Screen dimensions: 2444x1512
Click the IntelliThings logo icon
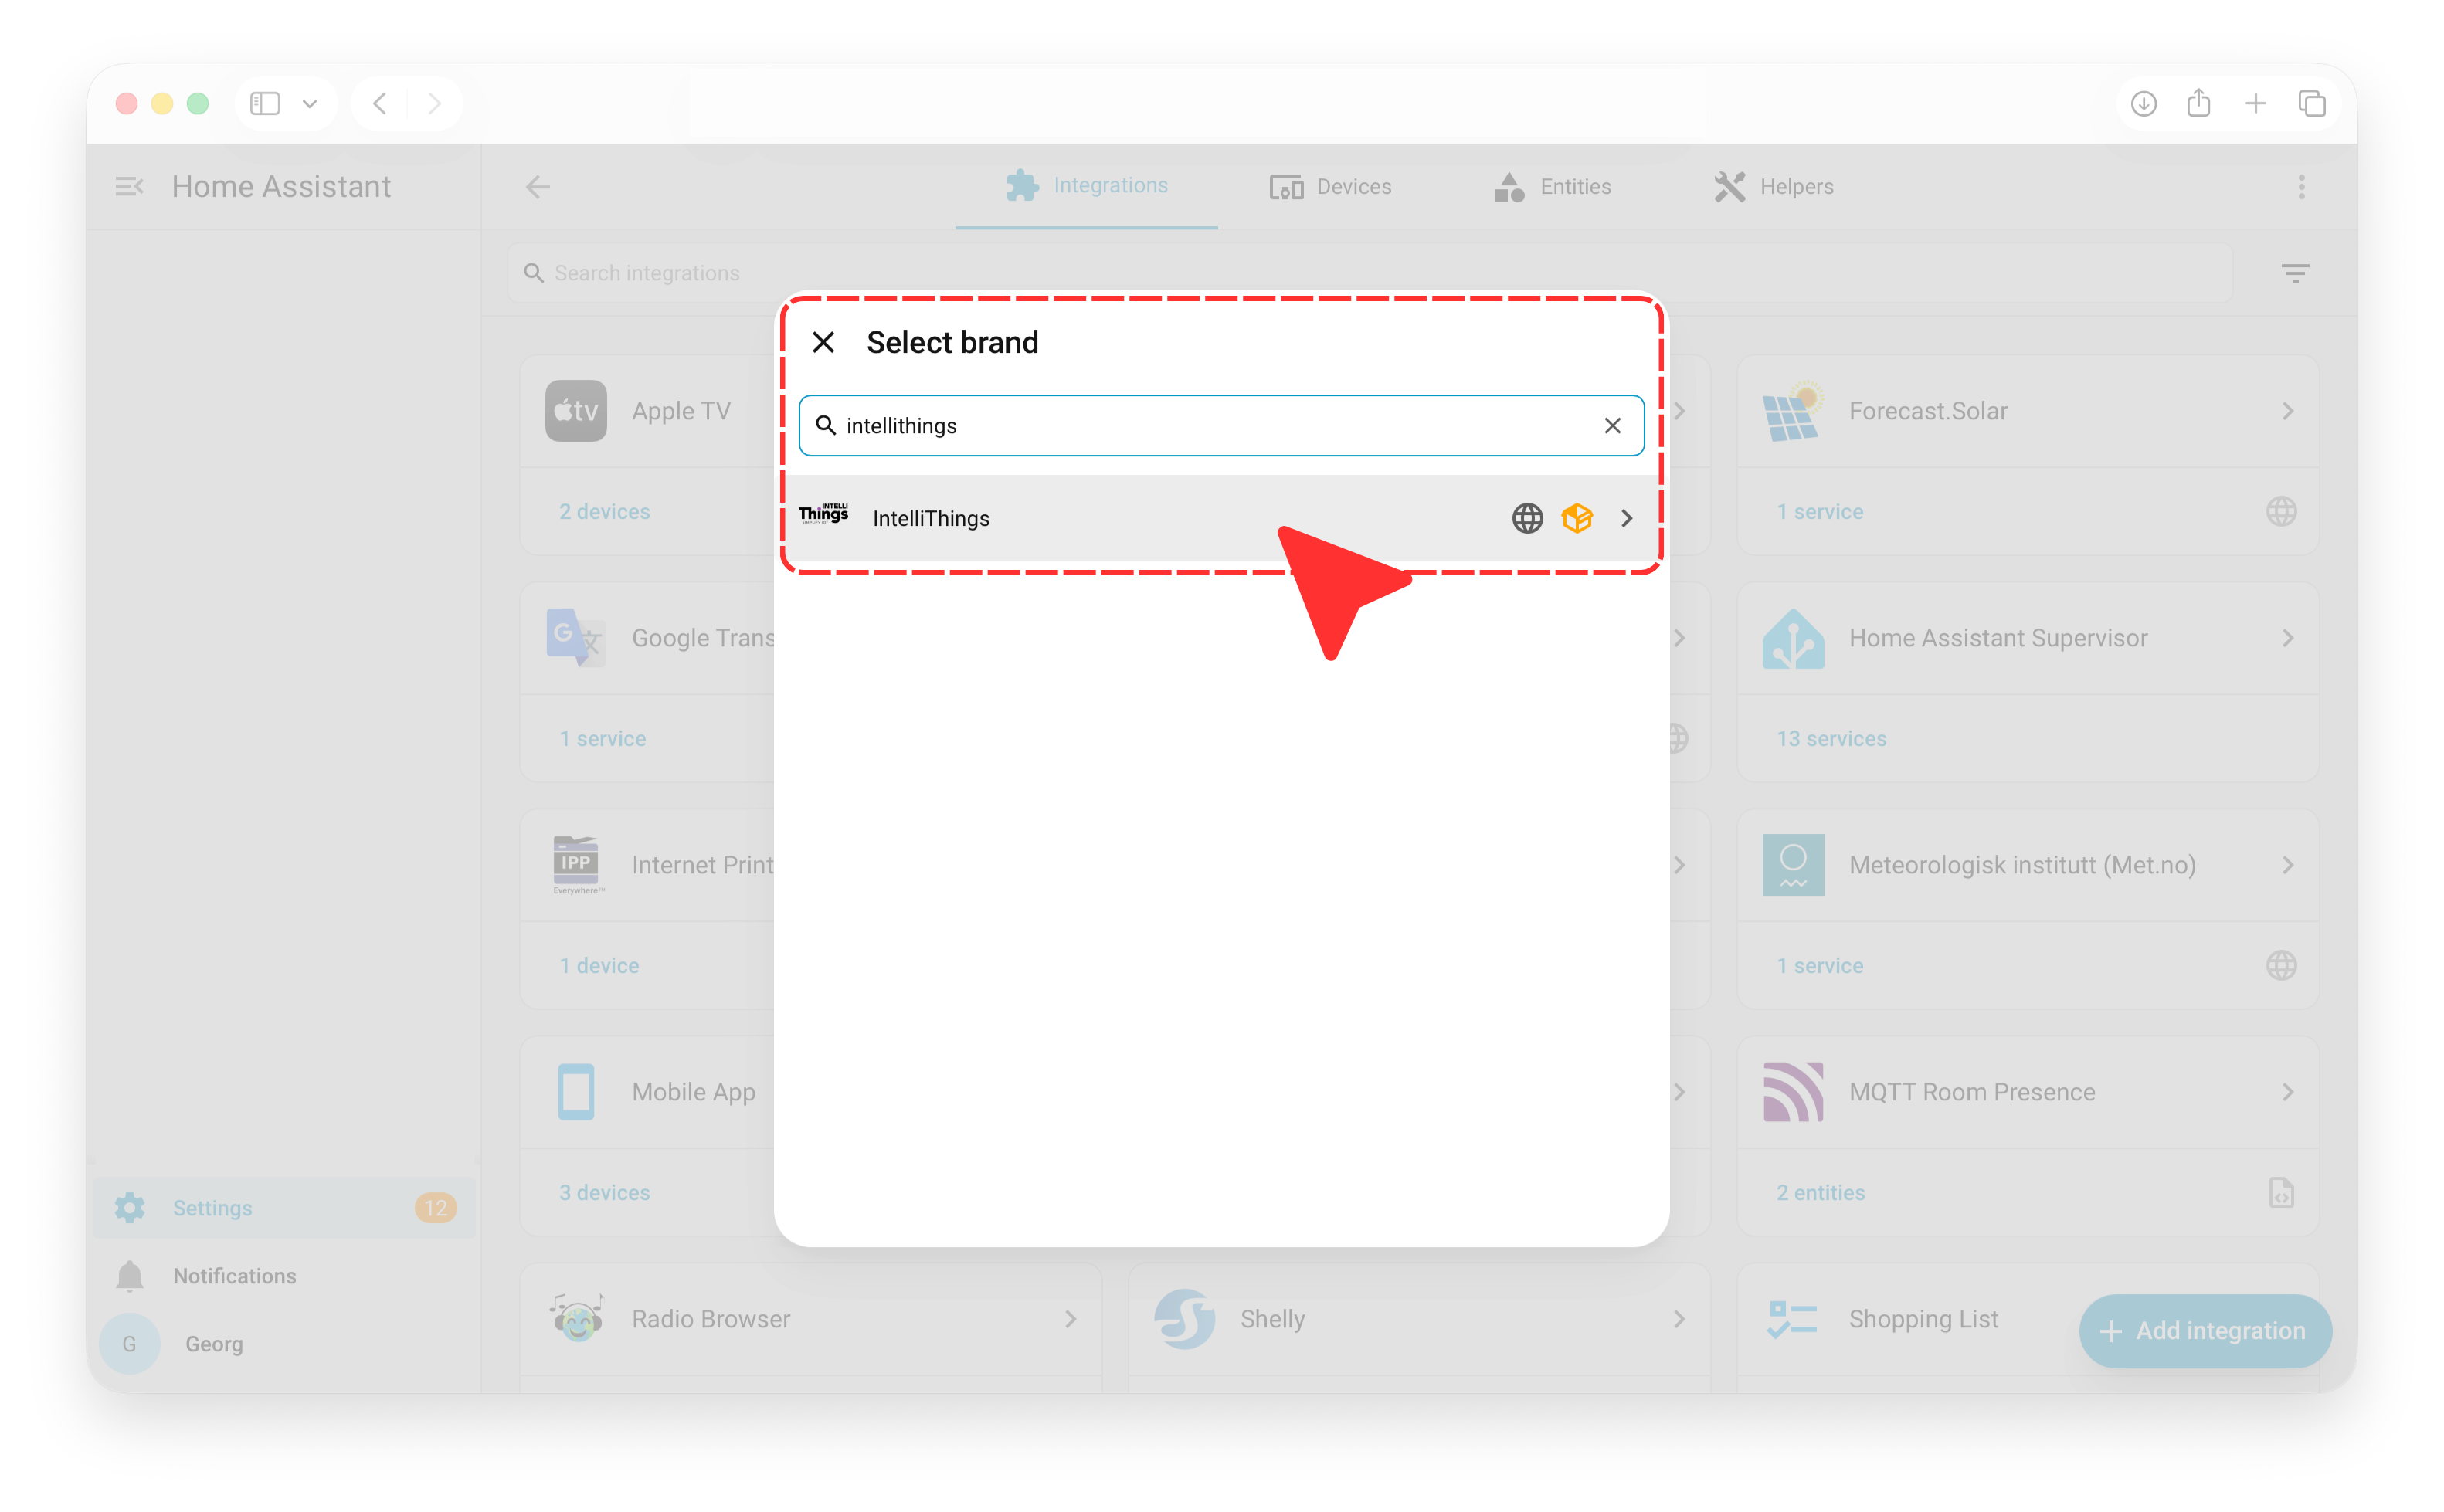[824, 514]
